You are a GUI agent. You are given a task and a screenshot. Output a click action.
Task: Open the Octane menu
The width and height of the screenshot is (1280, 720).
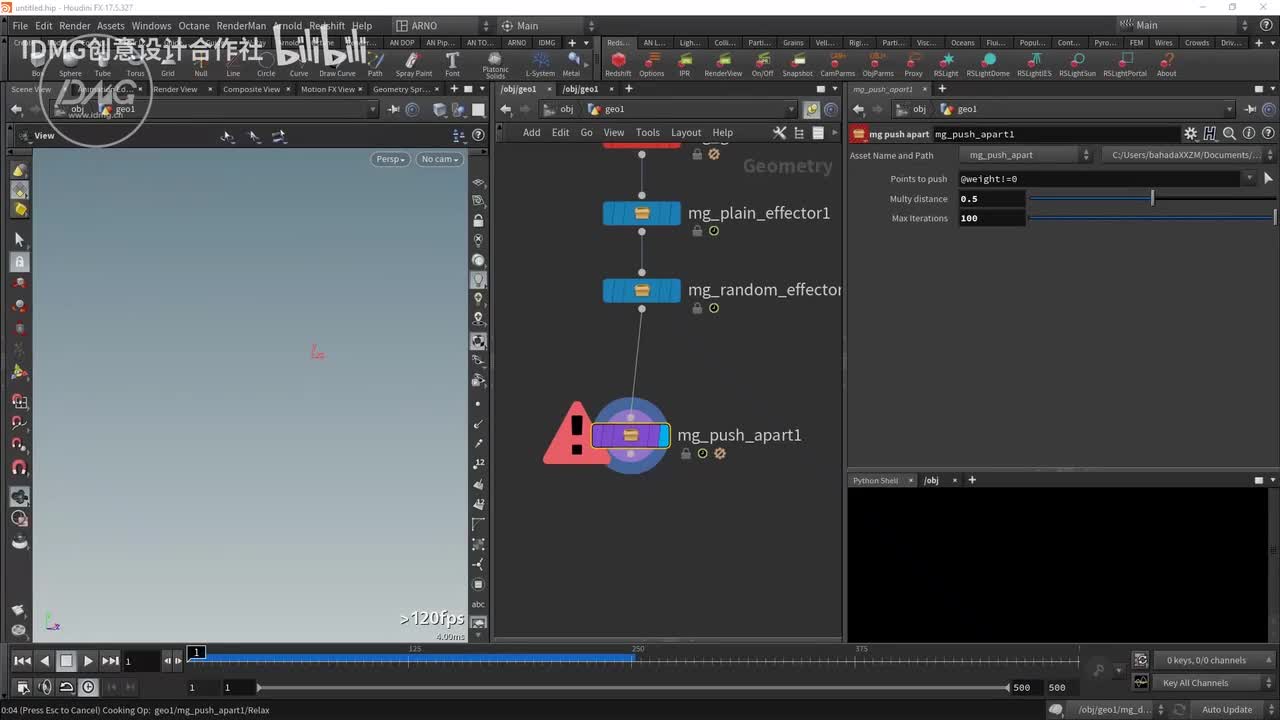pos(194,25)
